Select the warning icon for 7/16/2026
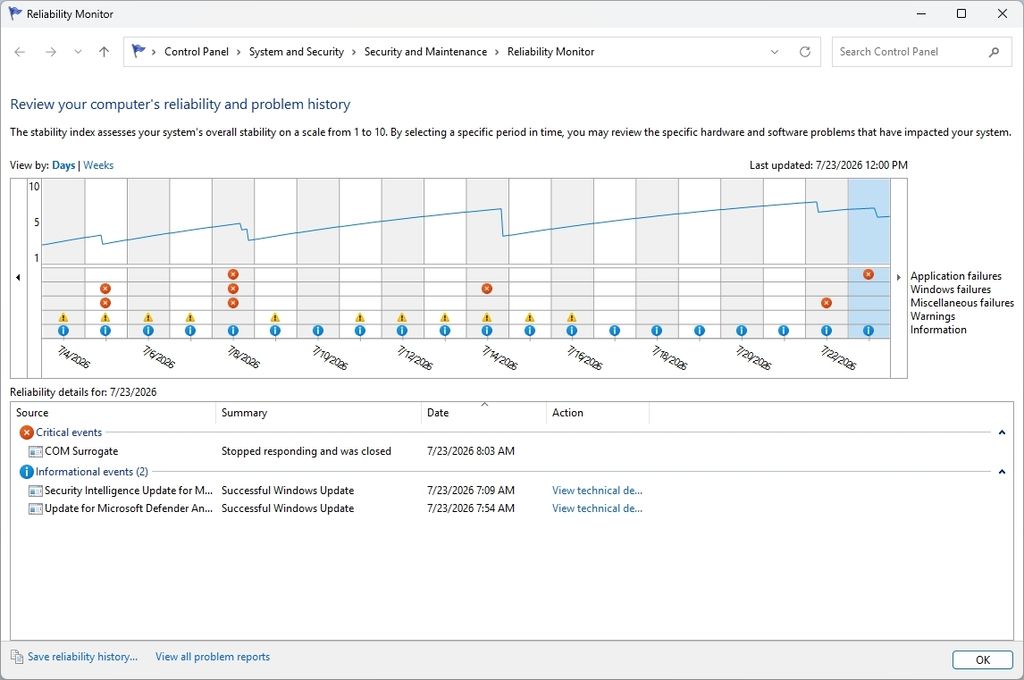 (571, 317)
